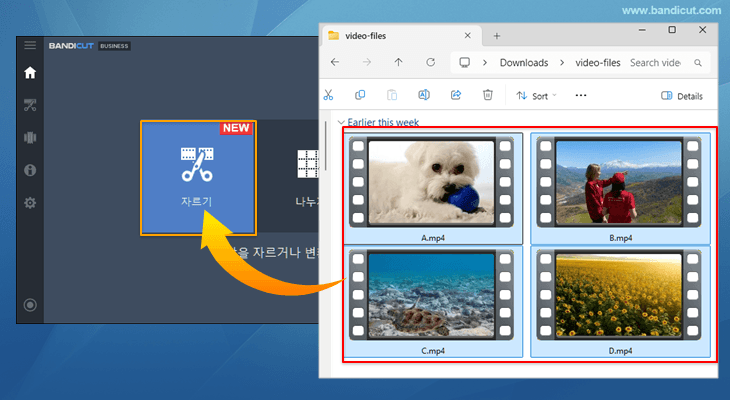Click the Explorer vertical scrollbar
This screenshot has height=400, width=730.
(325, 146)
